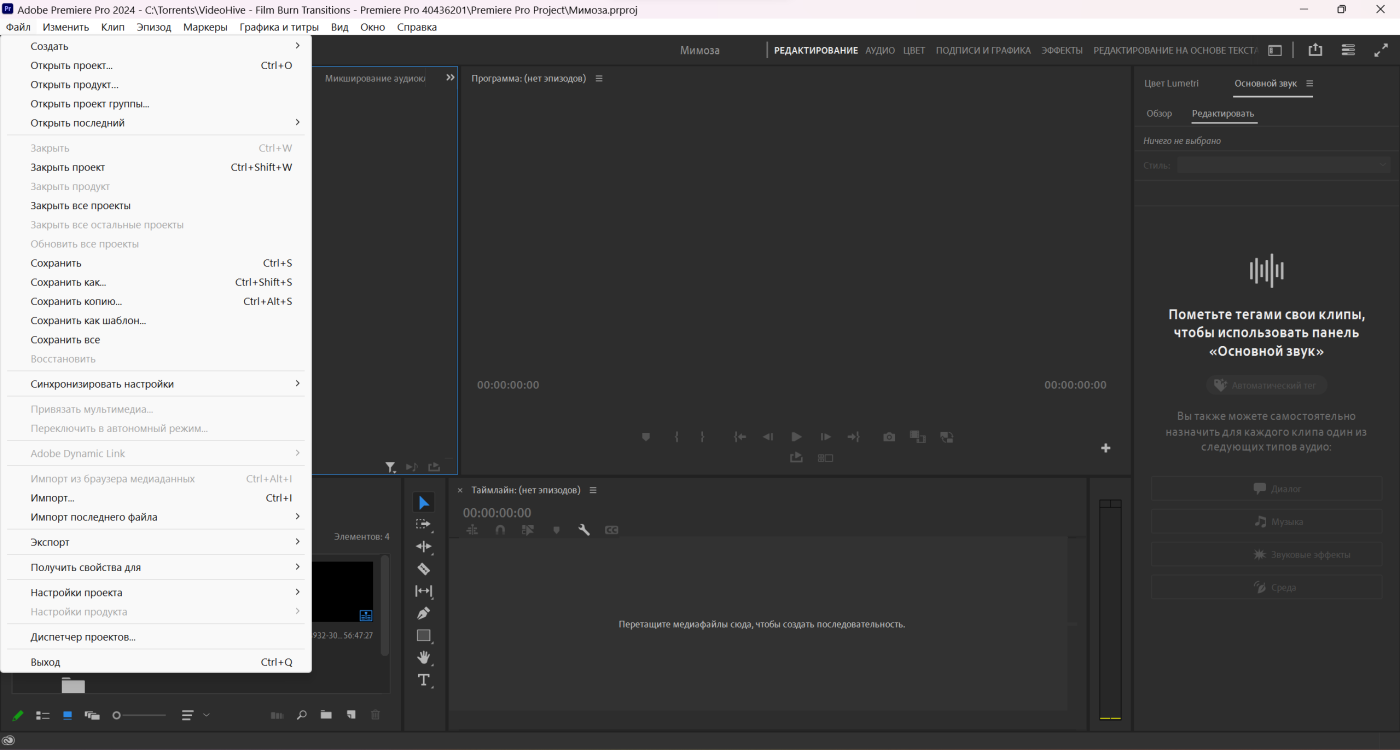The image size is (1400, 750).
Task: Open the Обзор tab in Essential Sound
Action: [1159, 114]
